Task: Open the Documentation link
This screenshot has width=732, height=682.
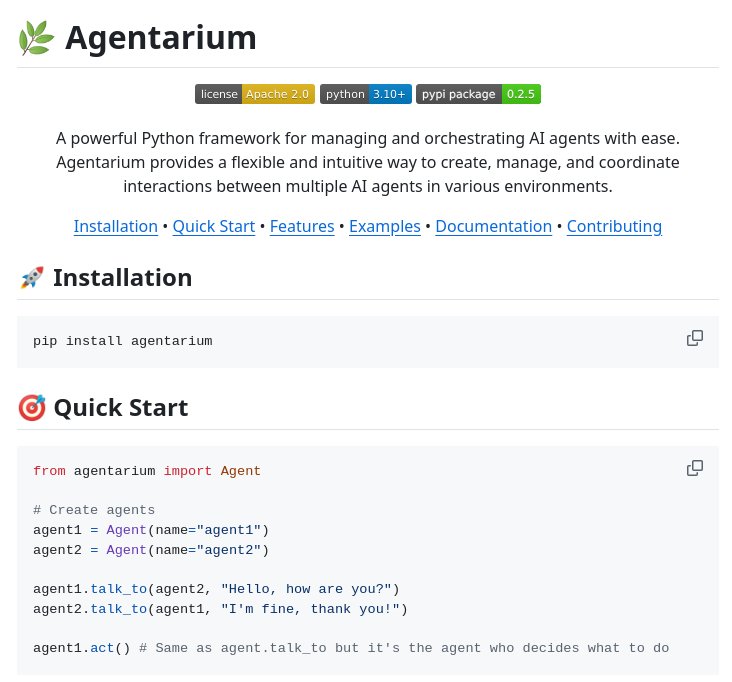Action: click(x=493, y=226)
